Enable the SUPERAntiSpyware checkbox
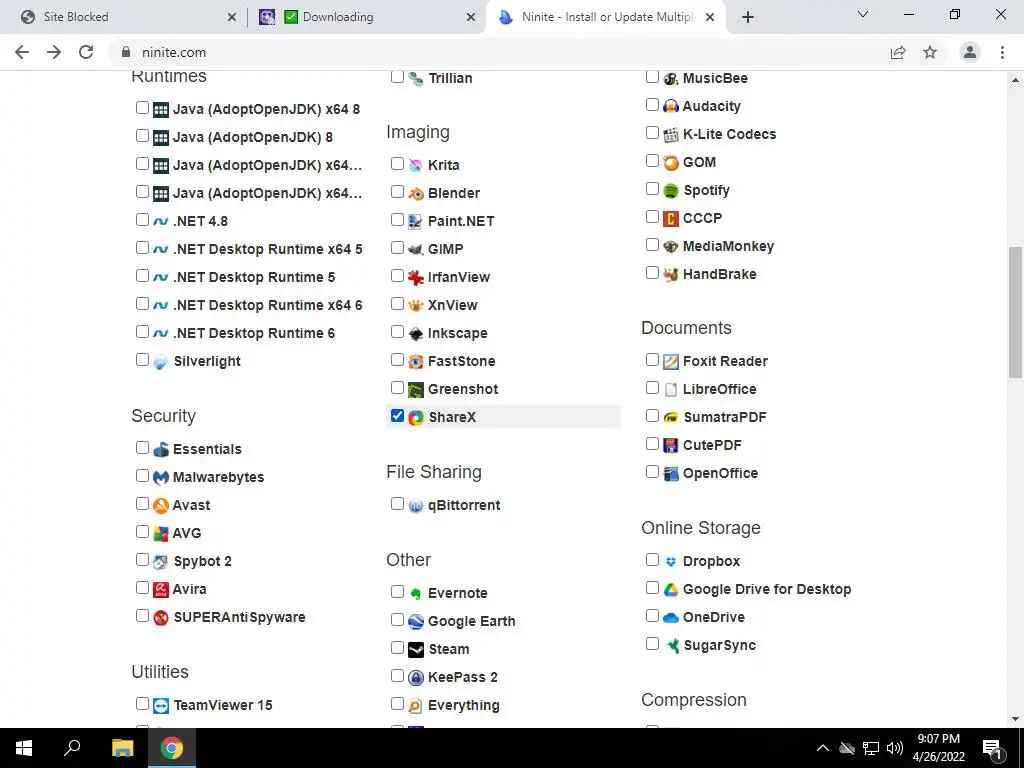The image size is (1024, 768). click(x=142, y=616)
